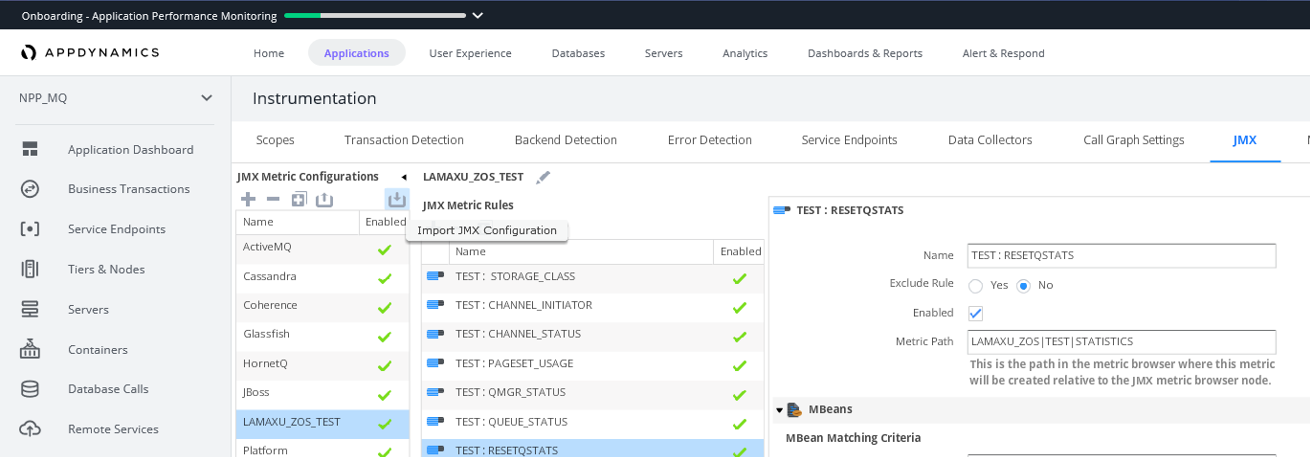The image size is (1310, 457).
Task: Switch to the Scopes tab
Action: (275, 140)
